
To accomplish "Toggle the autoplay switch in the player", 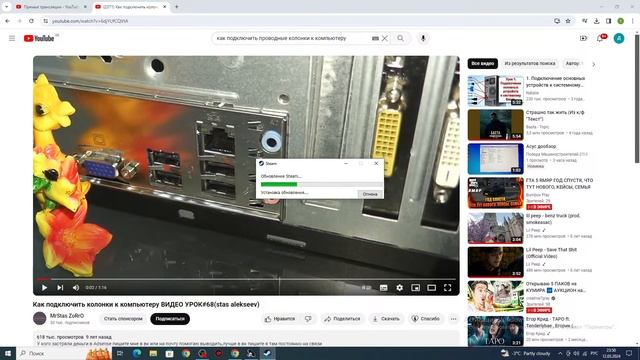I will point(366,287).
